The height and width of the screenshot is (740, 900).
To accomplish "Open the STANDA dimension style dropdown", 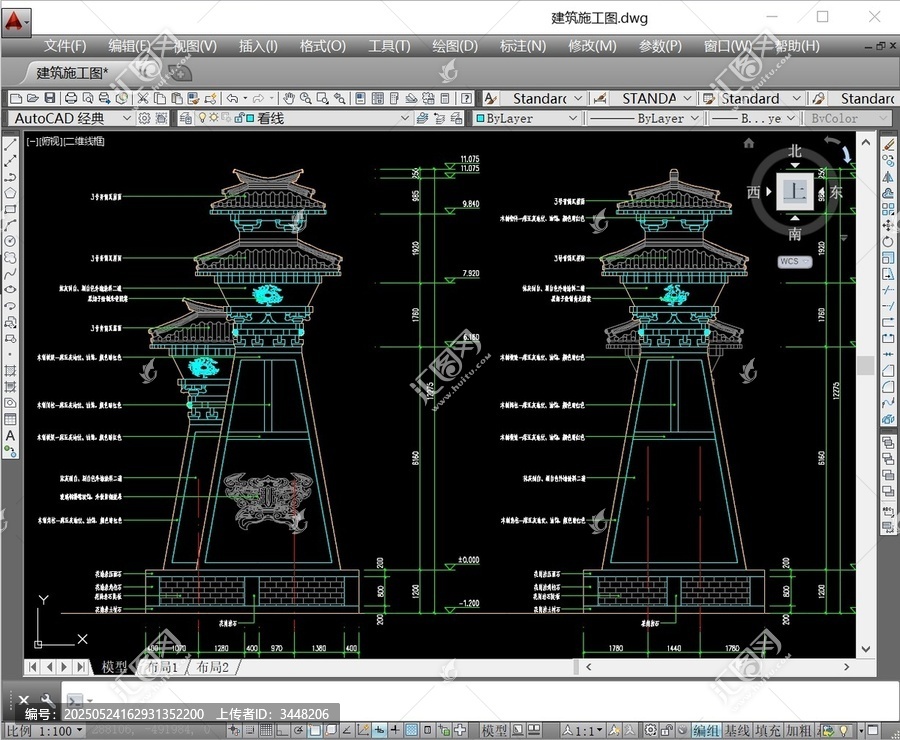I will pos(651,99).
